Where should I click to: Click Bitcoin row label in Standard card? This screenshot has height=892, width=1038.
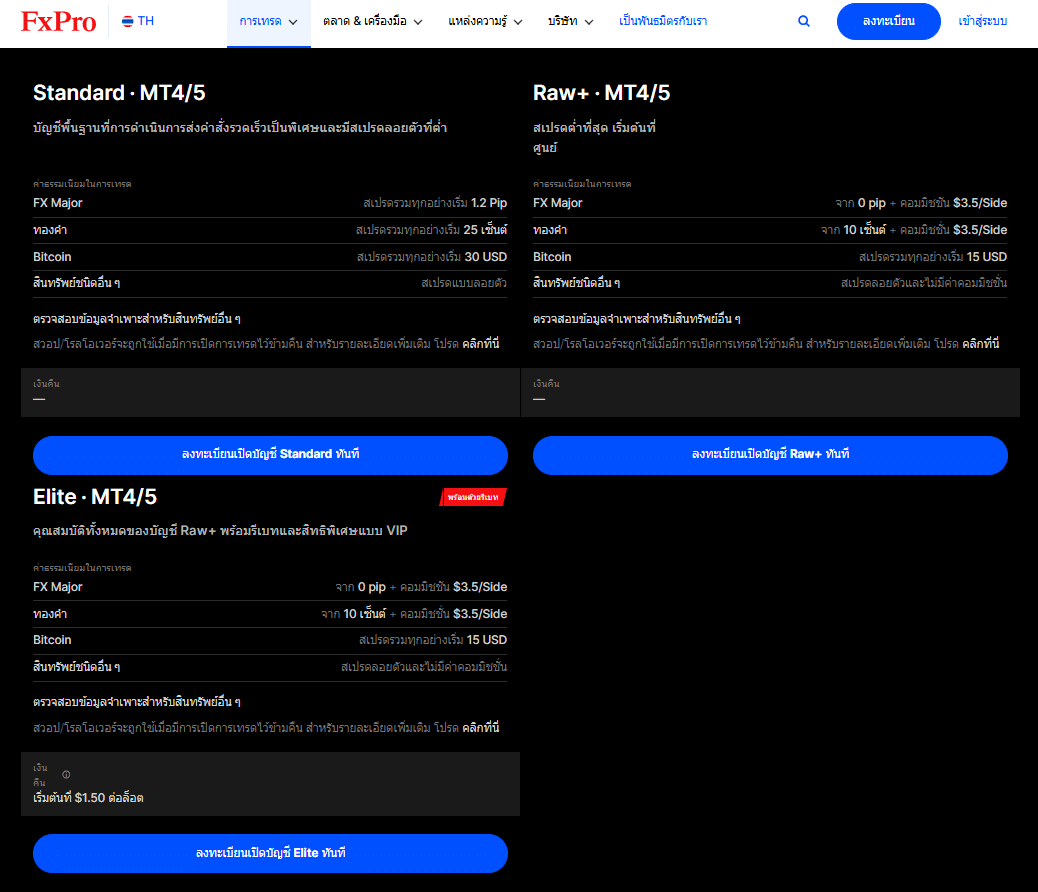tap(52, 256)
